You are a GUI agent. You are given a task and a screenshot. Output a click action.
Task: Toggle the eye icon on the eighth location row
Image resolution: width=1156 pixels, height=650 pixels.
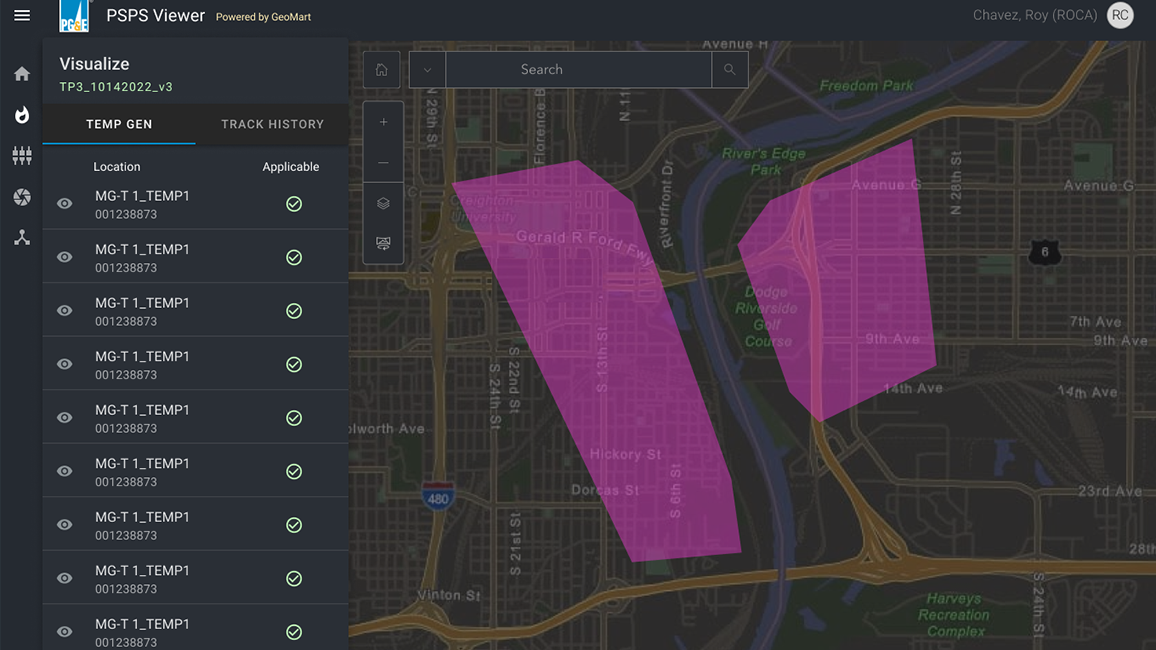(65, 579)
